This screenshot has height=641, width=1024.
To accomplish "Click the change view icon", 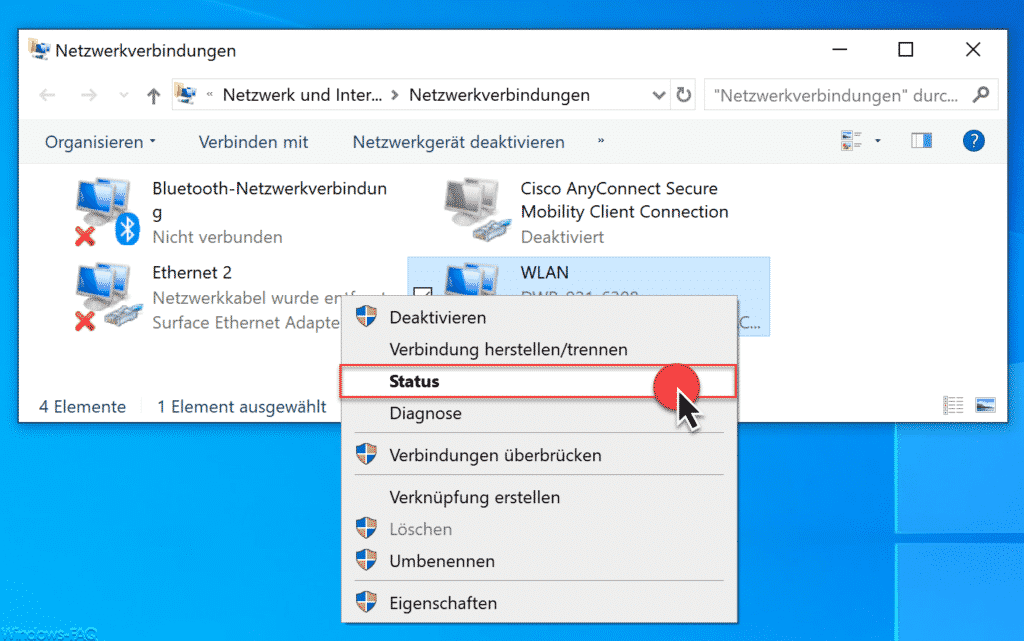I will [852, 140].
